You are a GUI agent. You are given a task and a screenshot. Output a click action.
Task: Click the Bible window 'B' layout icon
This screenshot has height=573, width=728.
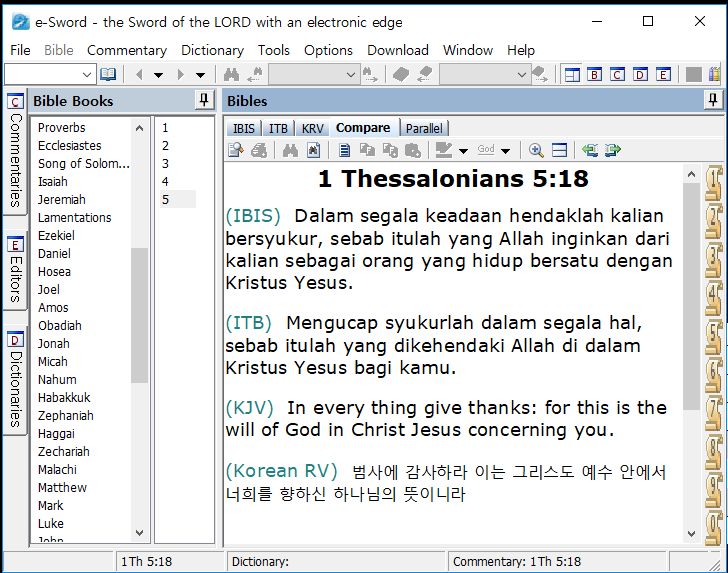pyautogui.click(x=595, y=74)
